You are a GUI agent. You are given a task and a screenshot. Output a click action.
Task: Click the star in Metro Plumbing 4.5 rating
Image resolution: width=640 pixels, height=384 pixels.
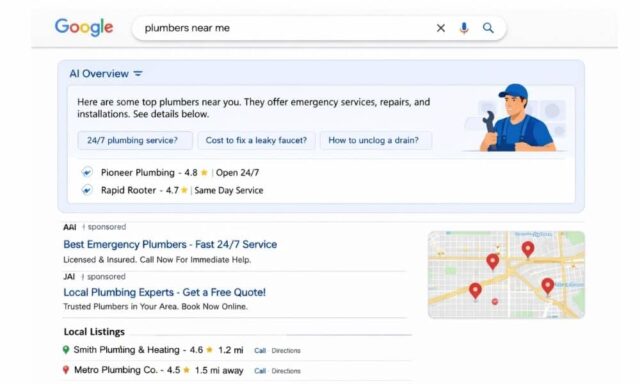(x=187, y=370)
